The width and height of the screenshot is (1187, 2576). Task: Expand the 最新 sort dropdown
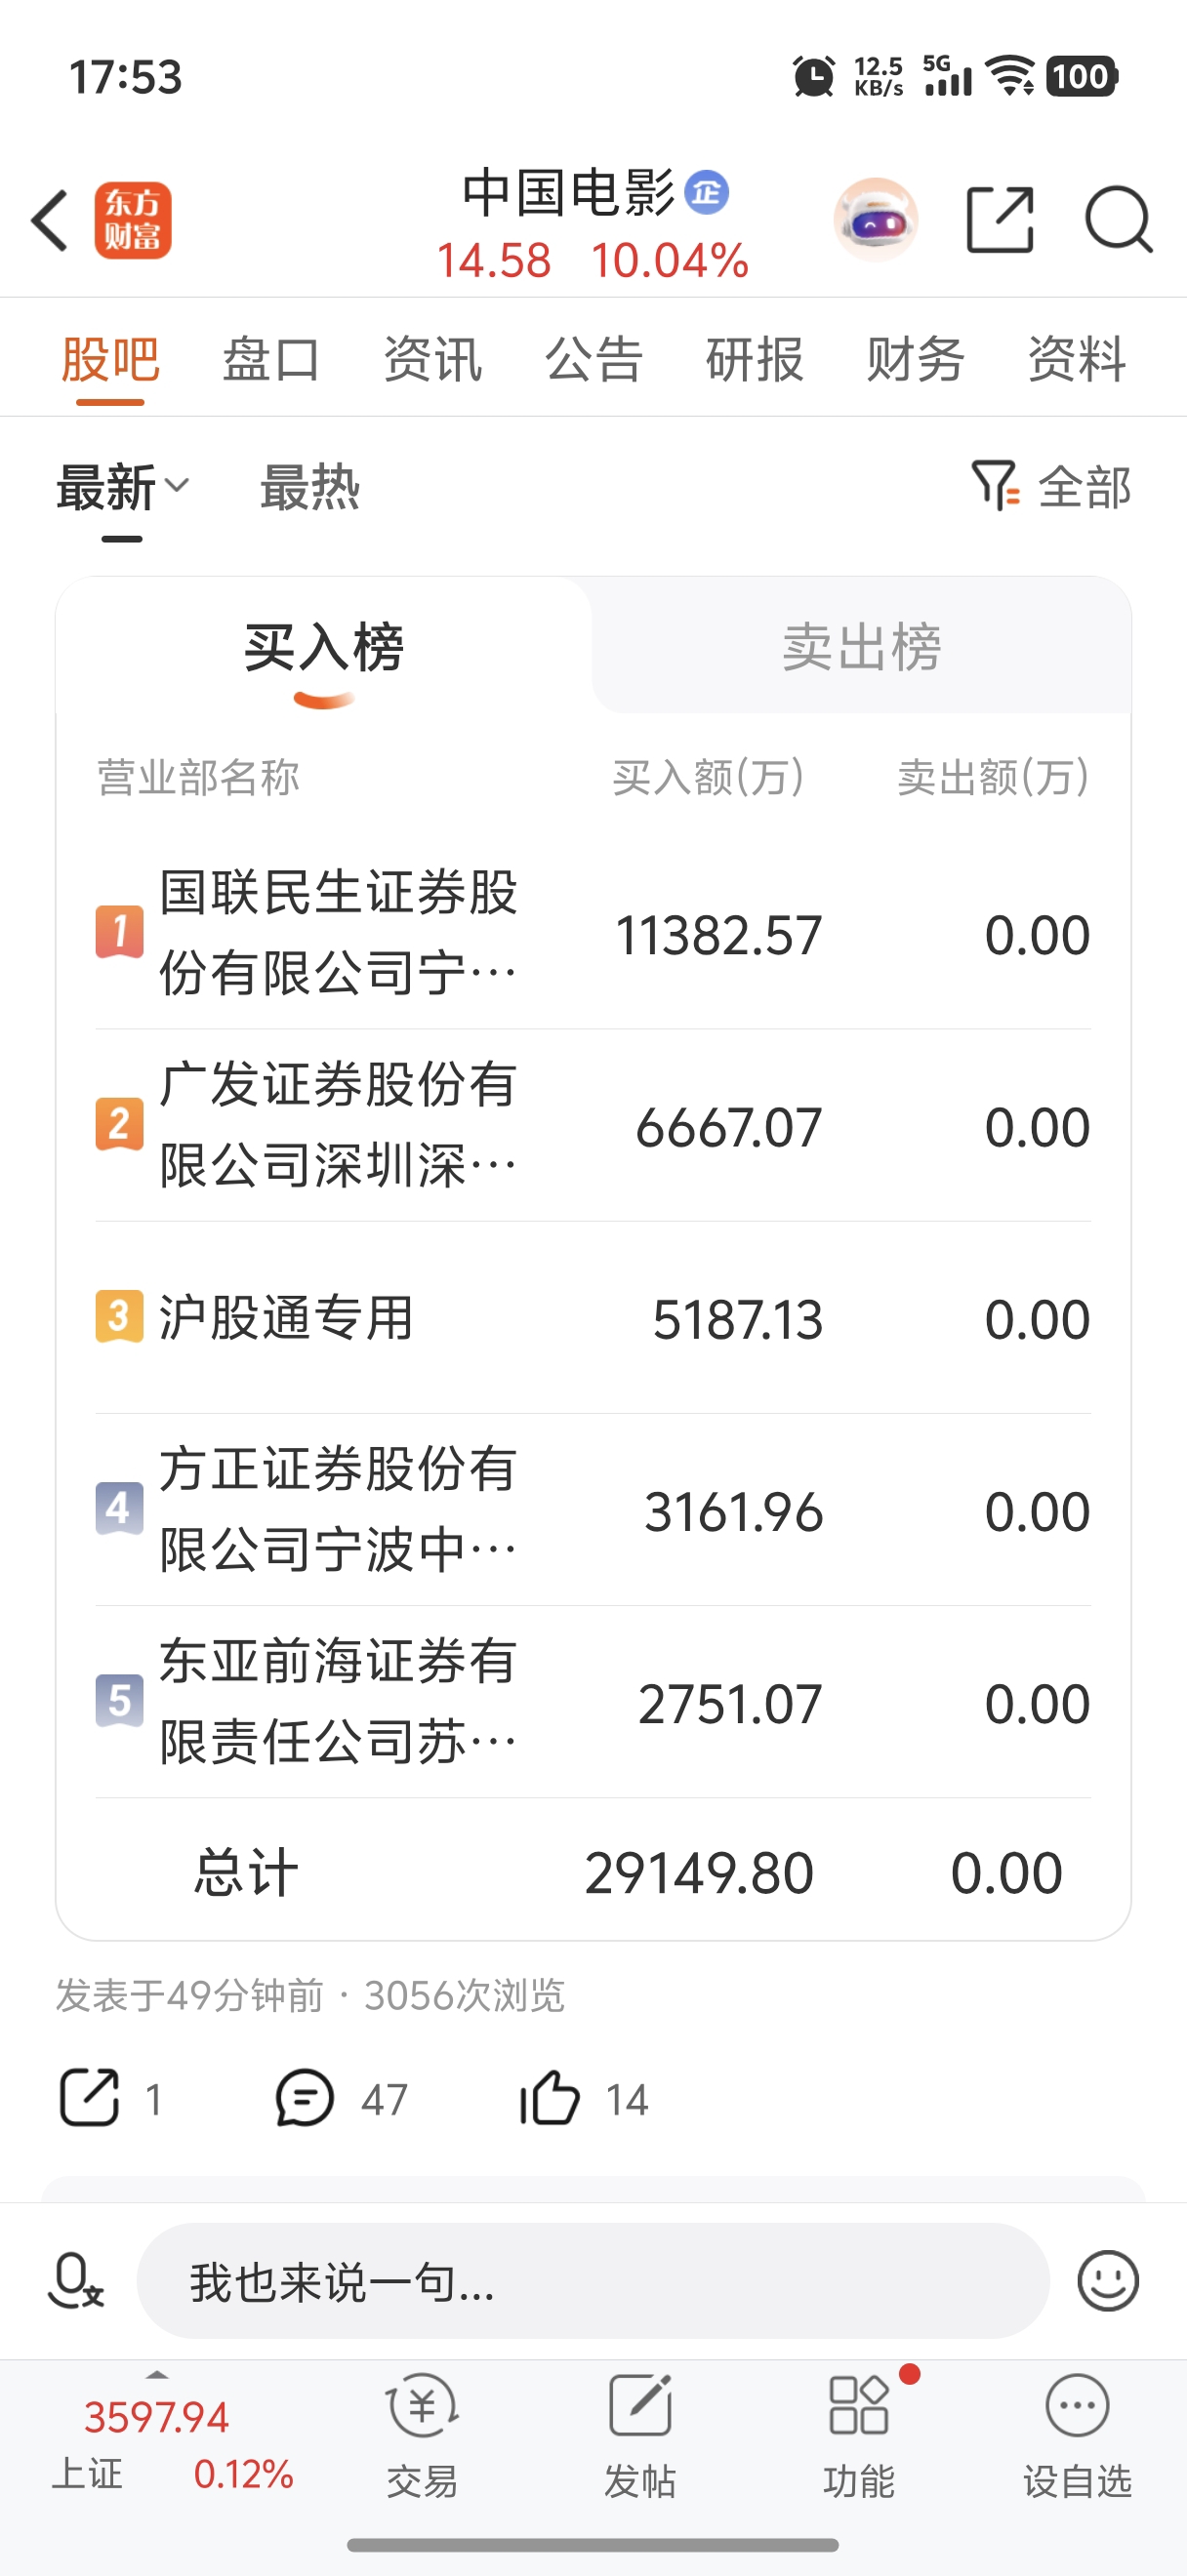pos(122,488)
